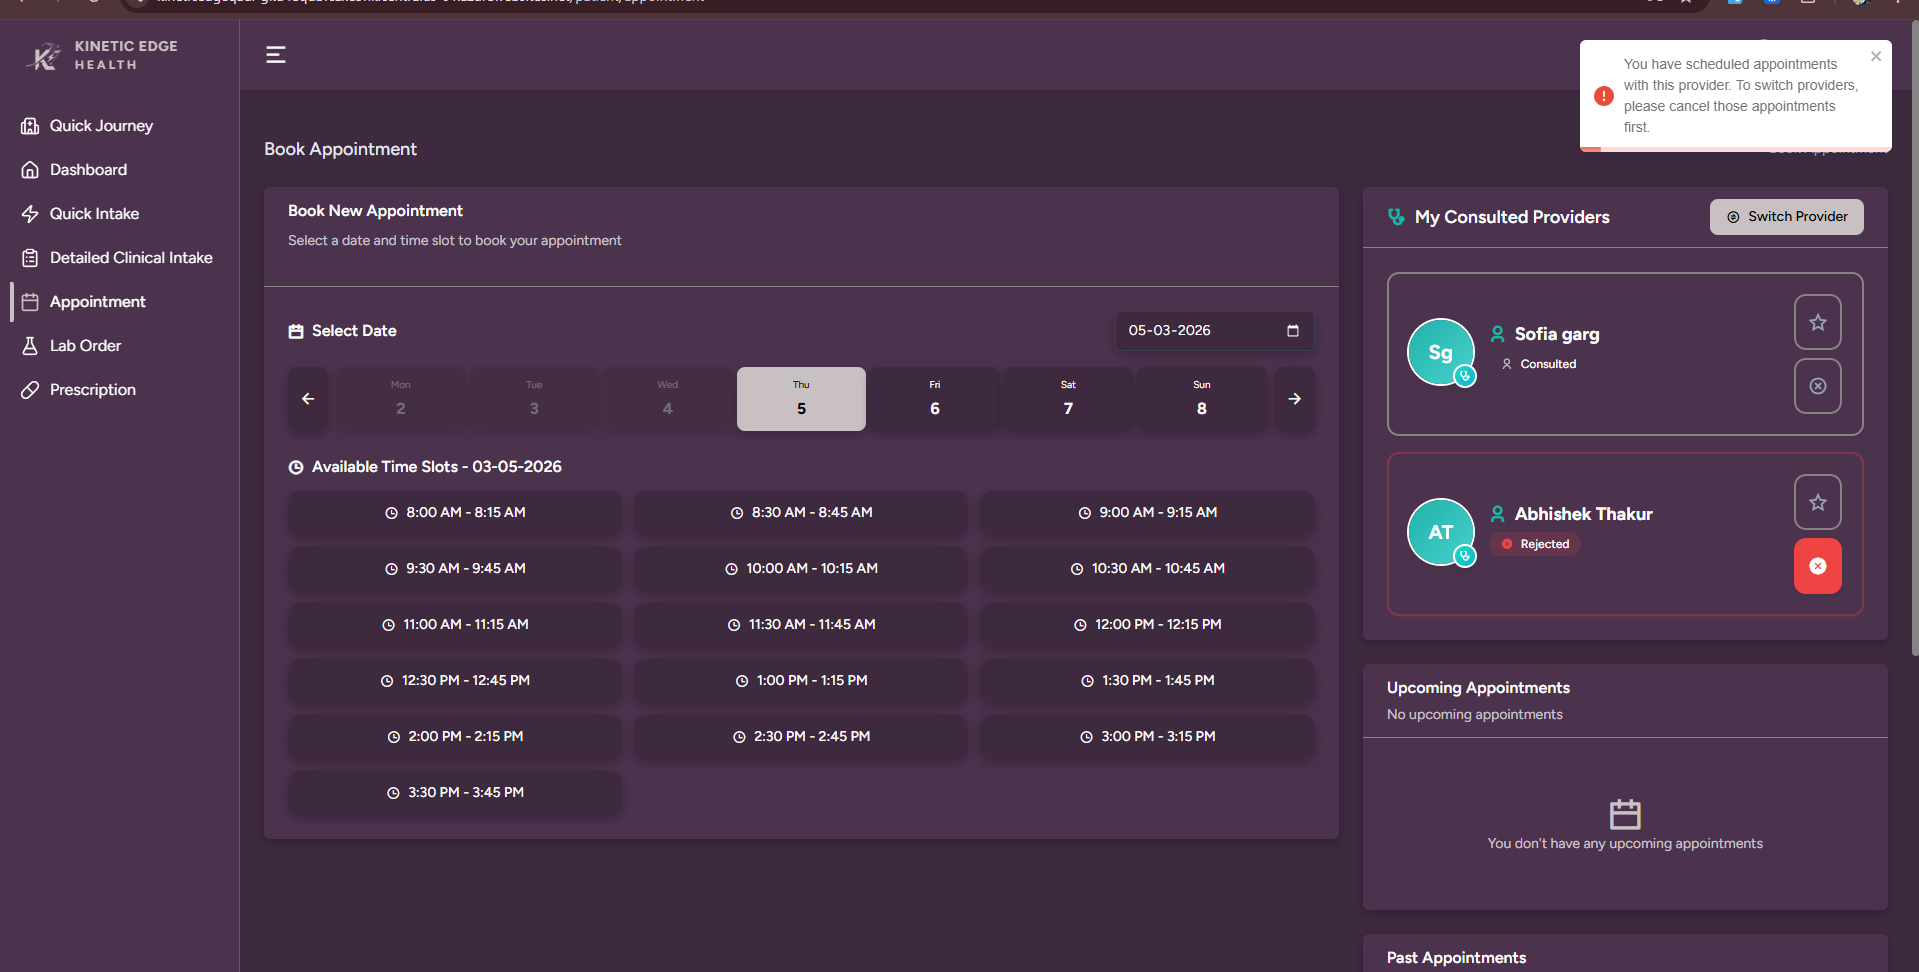1919x972 pixels.
Task: Dismiss the scheduled appointments notification
Action: [x=1875, y=57]
